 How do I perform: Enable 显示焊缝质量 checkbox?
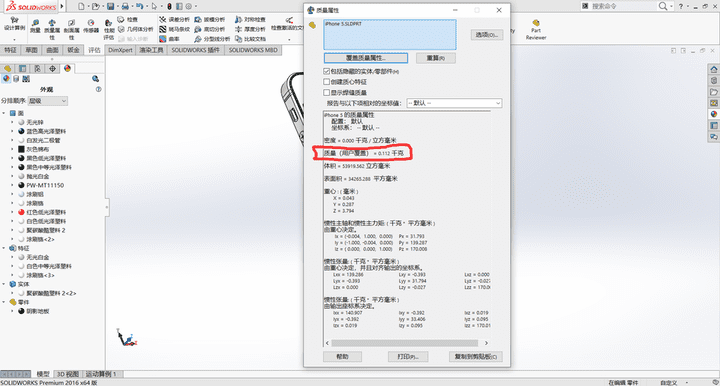click(326, 92)
